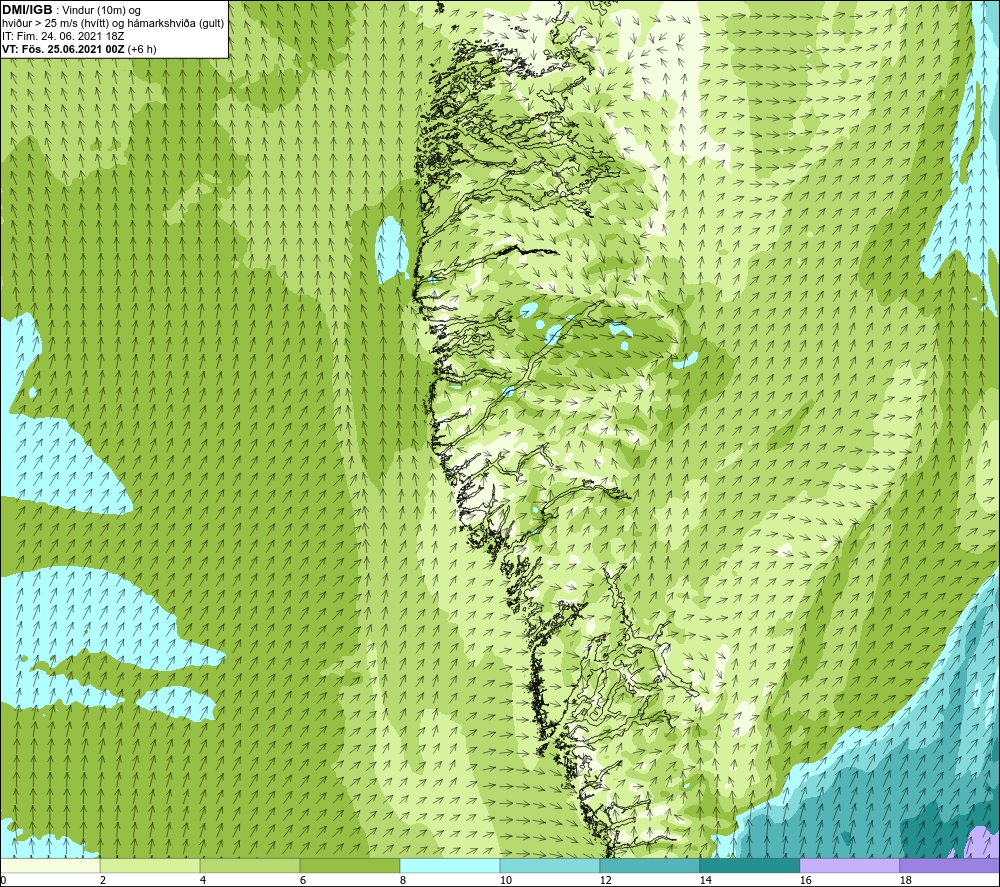Select the purple swatch above 18 m/s
1000x887 pixels.
950,865
